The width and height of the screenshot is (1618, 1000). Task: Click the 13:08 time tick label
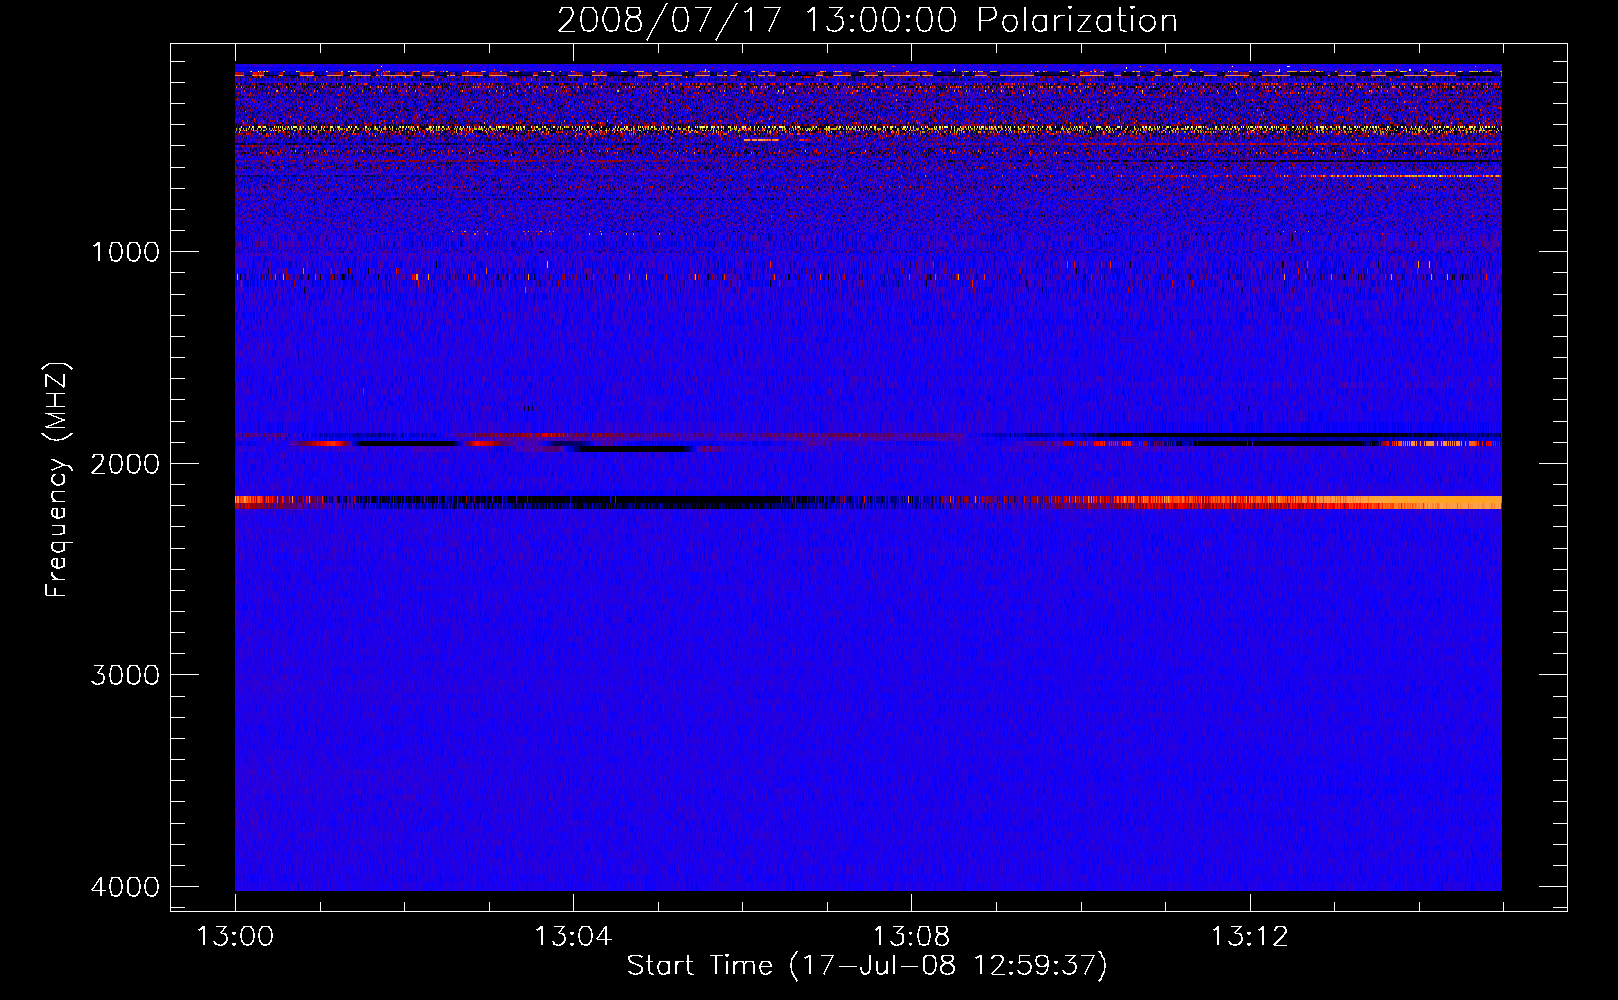click(911, 937)
